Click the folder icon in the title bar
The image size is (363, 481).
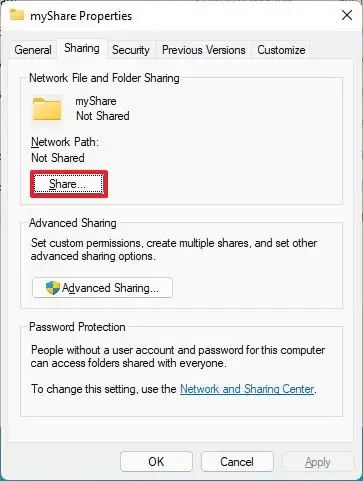(17, 15)
